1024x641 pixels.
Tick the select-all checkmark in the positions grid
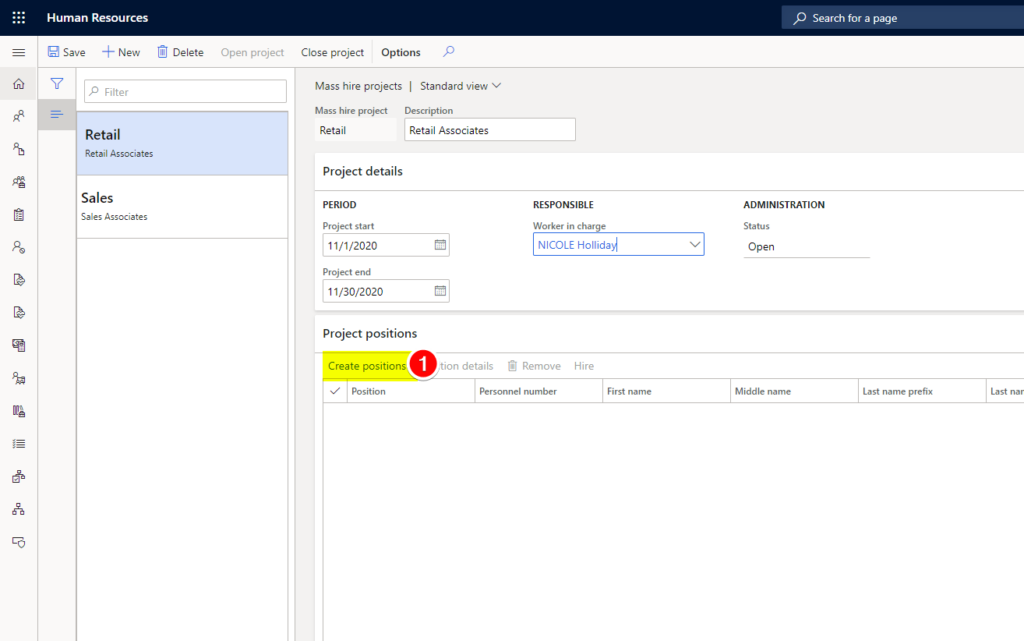coord(335,391)
